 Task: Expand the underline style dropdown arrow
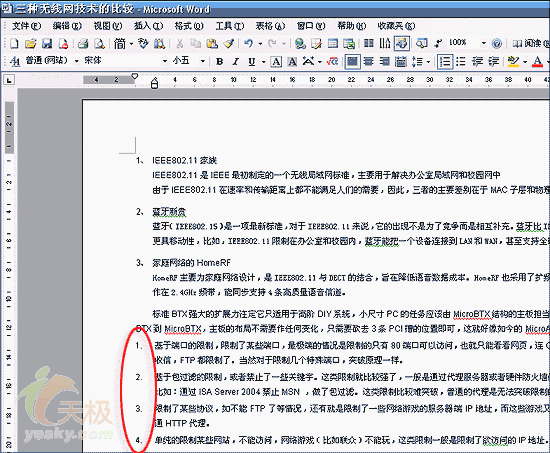[x=263, y=62]
